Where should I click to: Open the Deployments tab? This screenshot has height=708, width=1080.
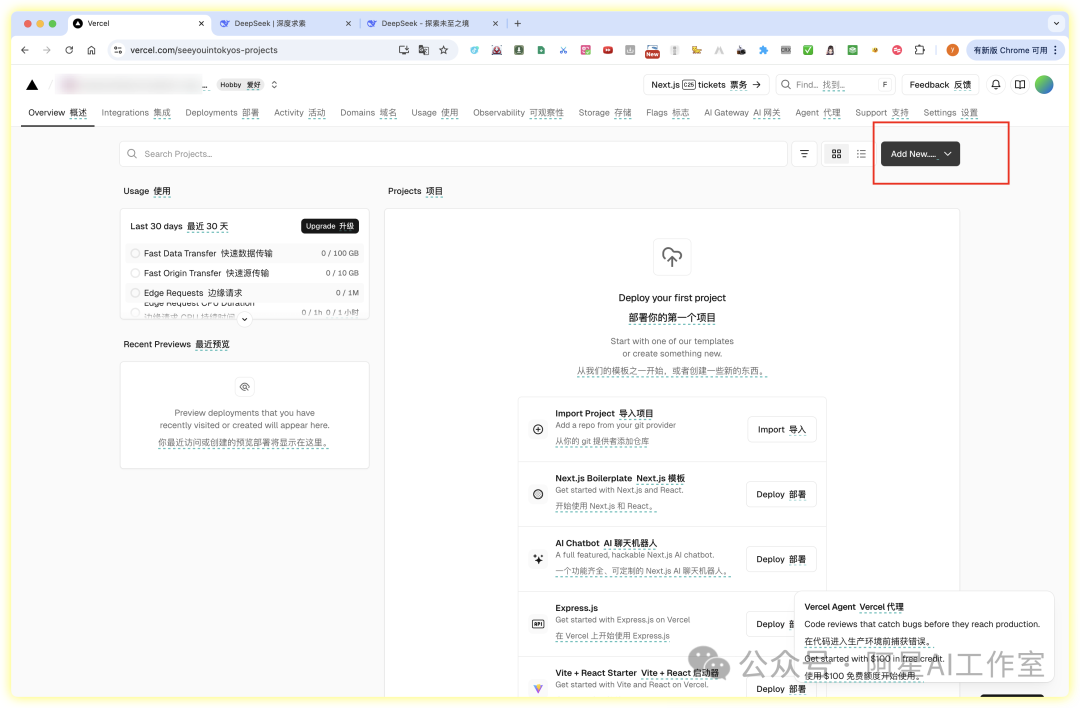tap(222, 113)
